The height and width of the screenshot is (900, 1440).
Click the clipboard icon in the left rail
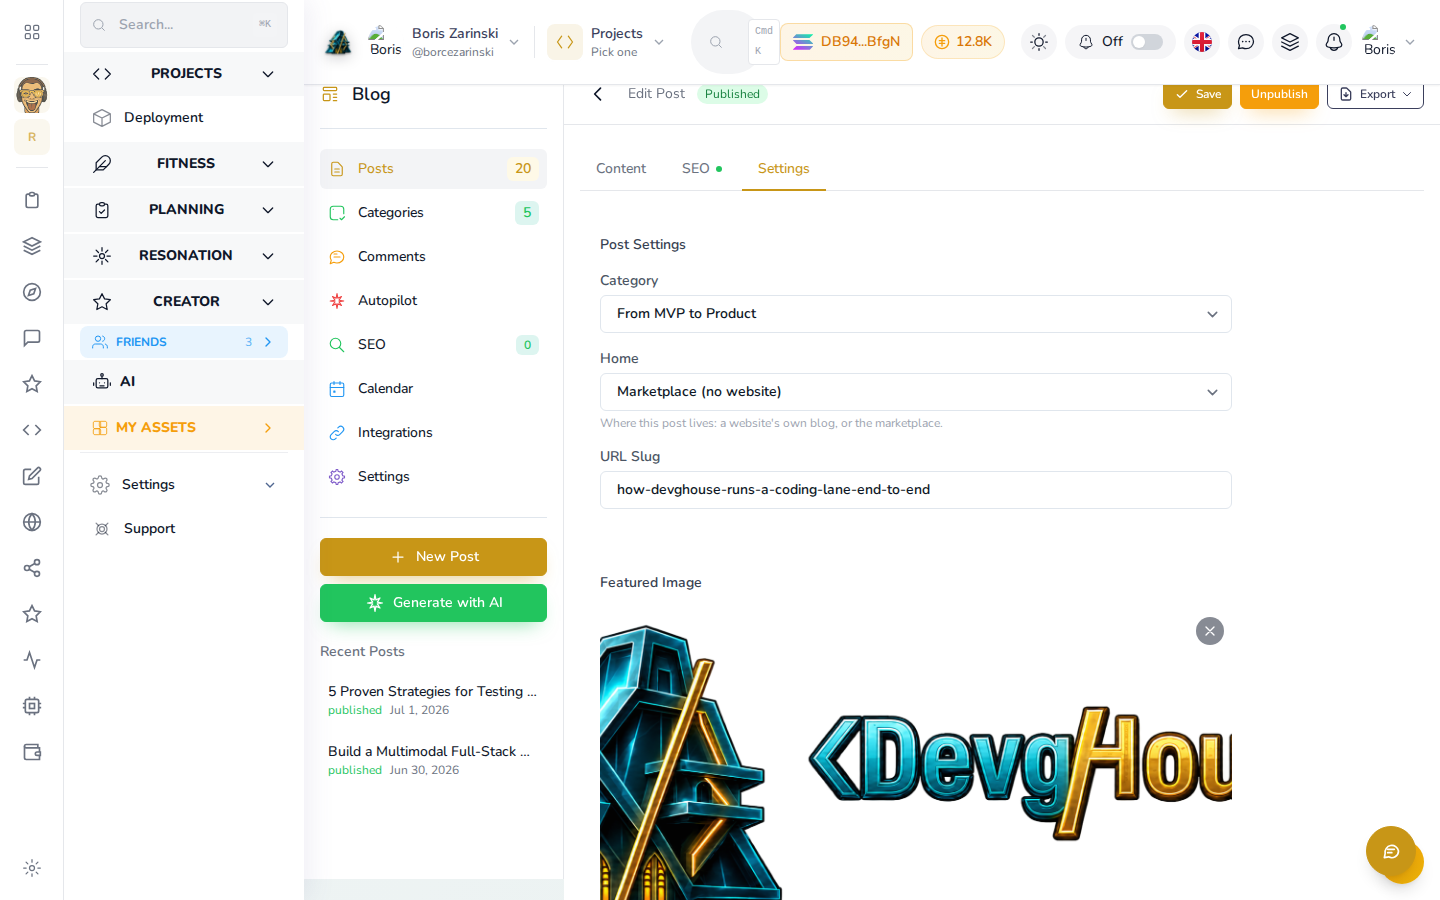(32, 200)
